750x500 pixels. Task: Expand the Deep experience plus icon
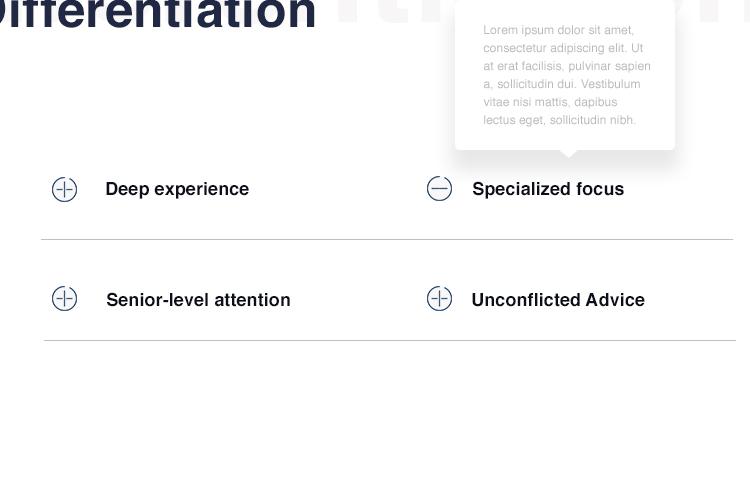tap(65, 189)
